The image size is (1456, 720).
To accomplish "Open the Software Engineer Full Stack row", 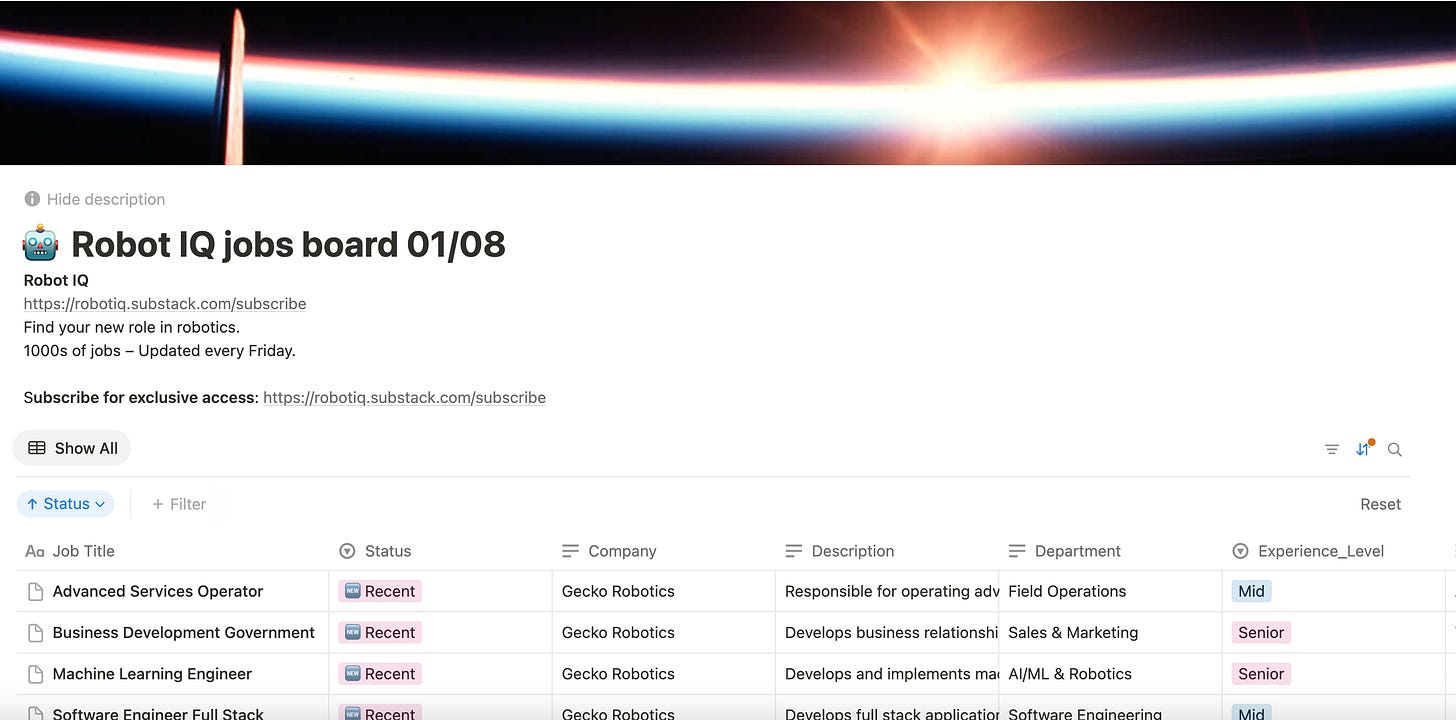I will pos(158,713).
